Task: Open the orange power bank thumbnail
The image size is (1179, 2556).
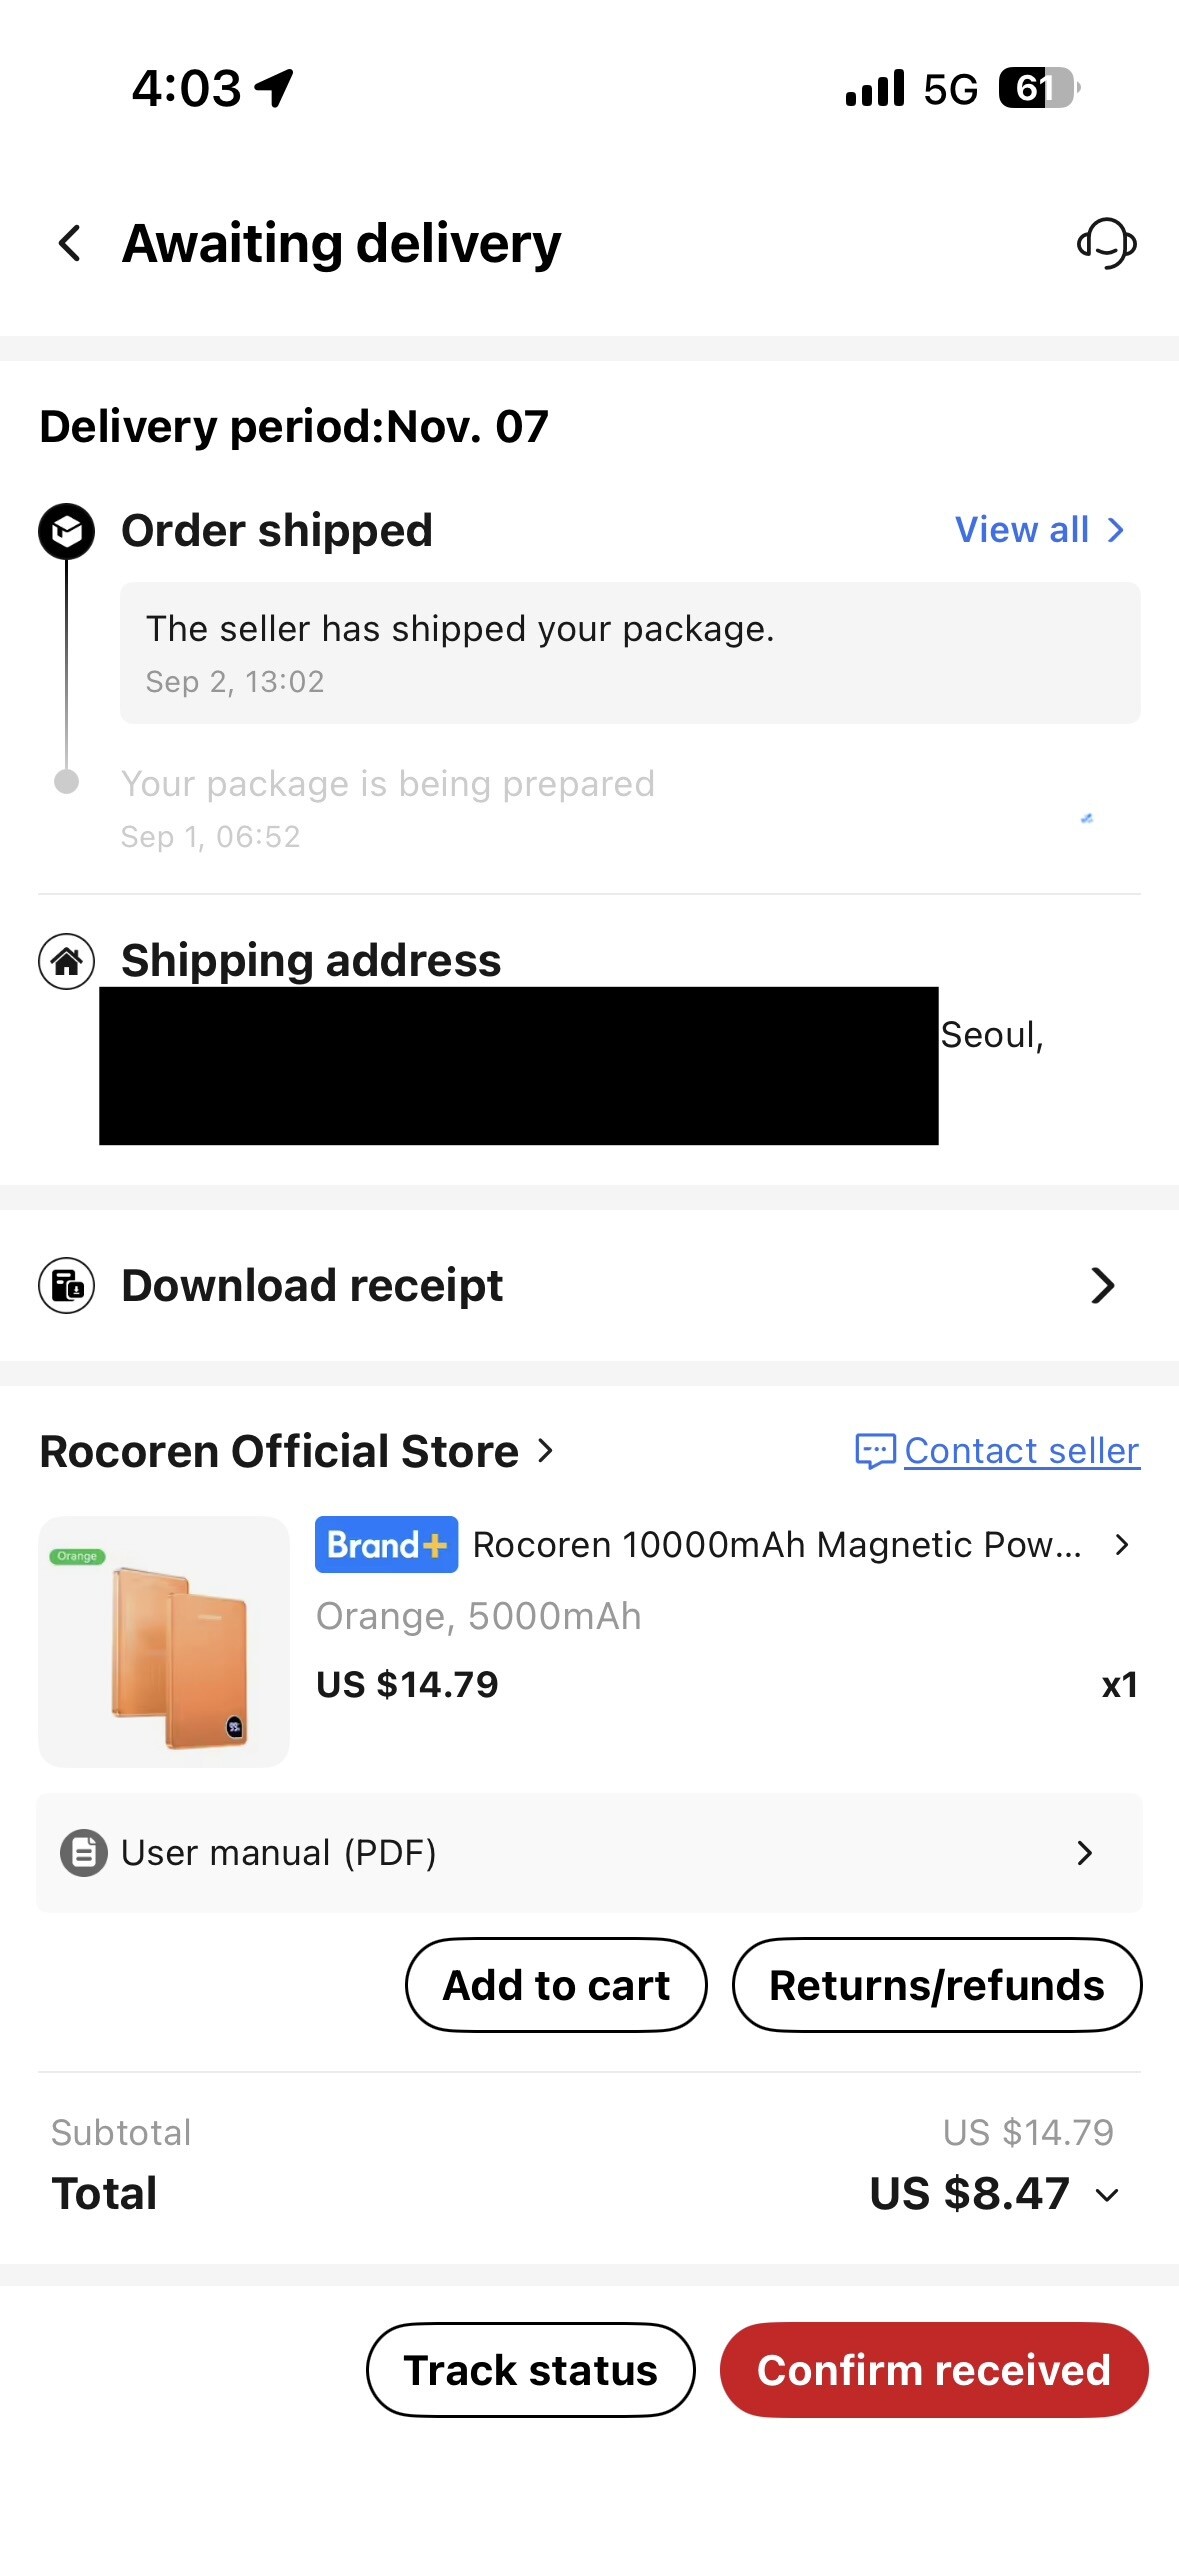Action: [164, 1641]
